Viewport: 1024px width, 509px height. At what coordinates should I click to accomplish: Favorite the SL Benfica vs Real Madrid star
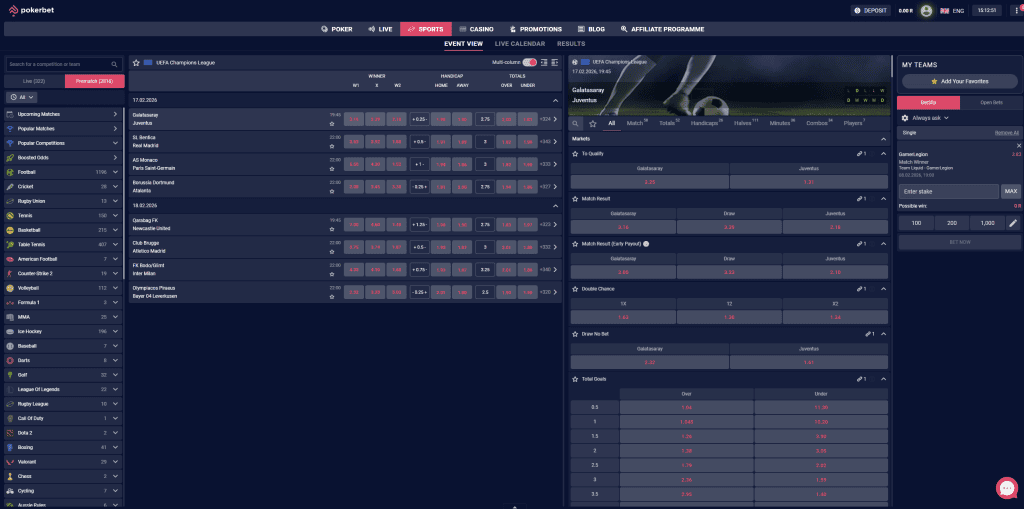(332, 145)
